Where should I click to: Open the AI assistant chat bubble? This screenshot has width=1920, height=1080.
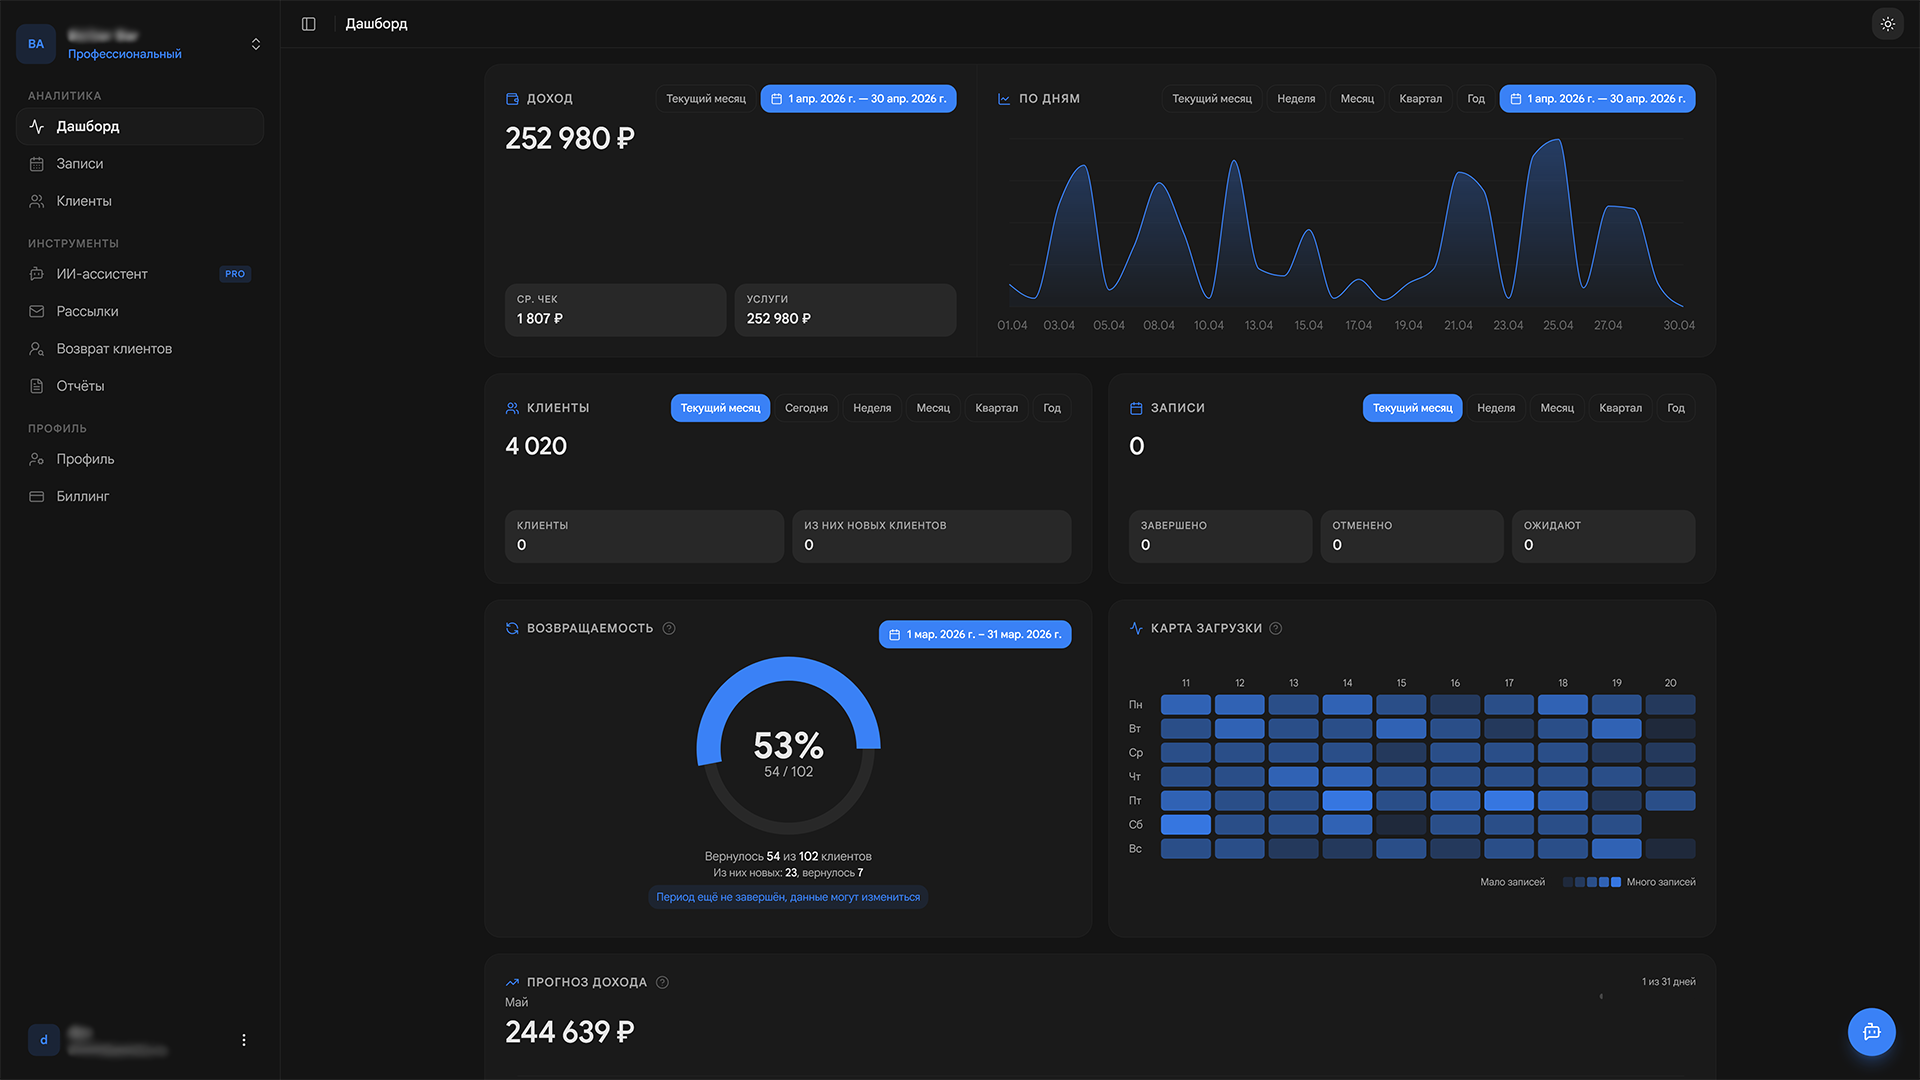pyautogui.click(x=1871, y=1031)
